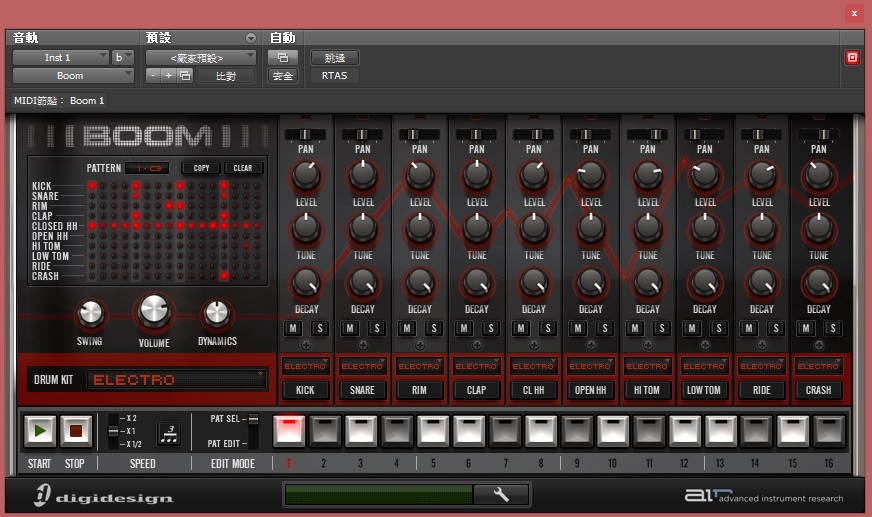Mute the KICK channel
Image resolution: width=872 pixels, height=517 pixels.
pos(293,329)
